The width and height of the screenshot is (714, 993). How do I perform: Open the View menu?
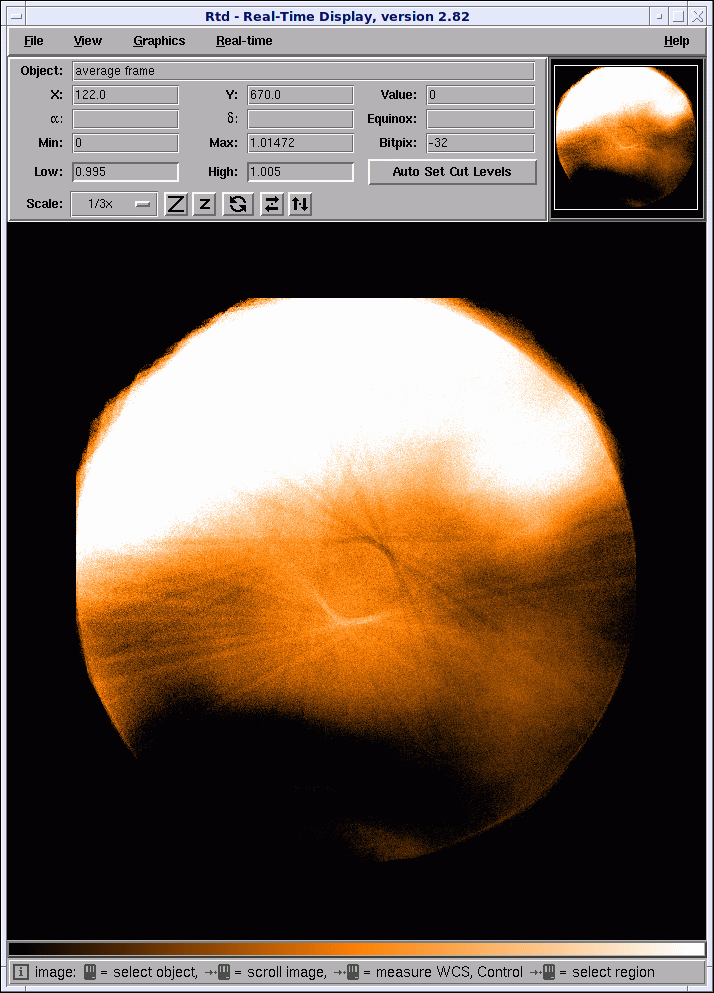click(x=87, y=41)
